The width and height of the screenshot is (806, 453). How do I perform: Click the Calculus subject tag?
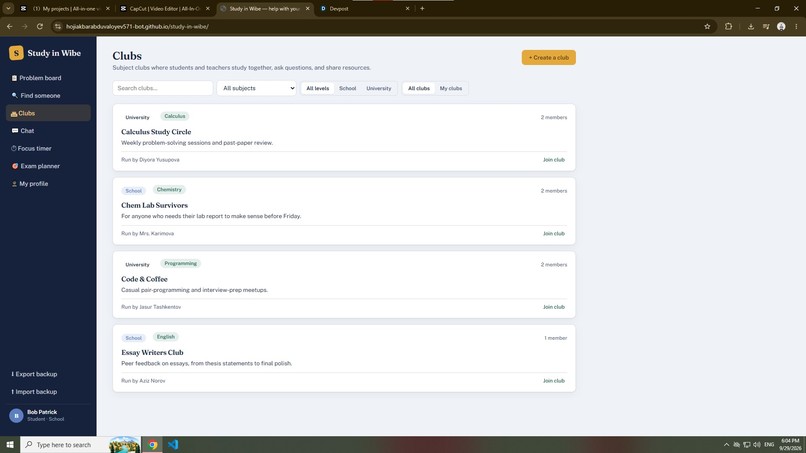tap(175, 116)
